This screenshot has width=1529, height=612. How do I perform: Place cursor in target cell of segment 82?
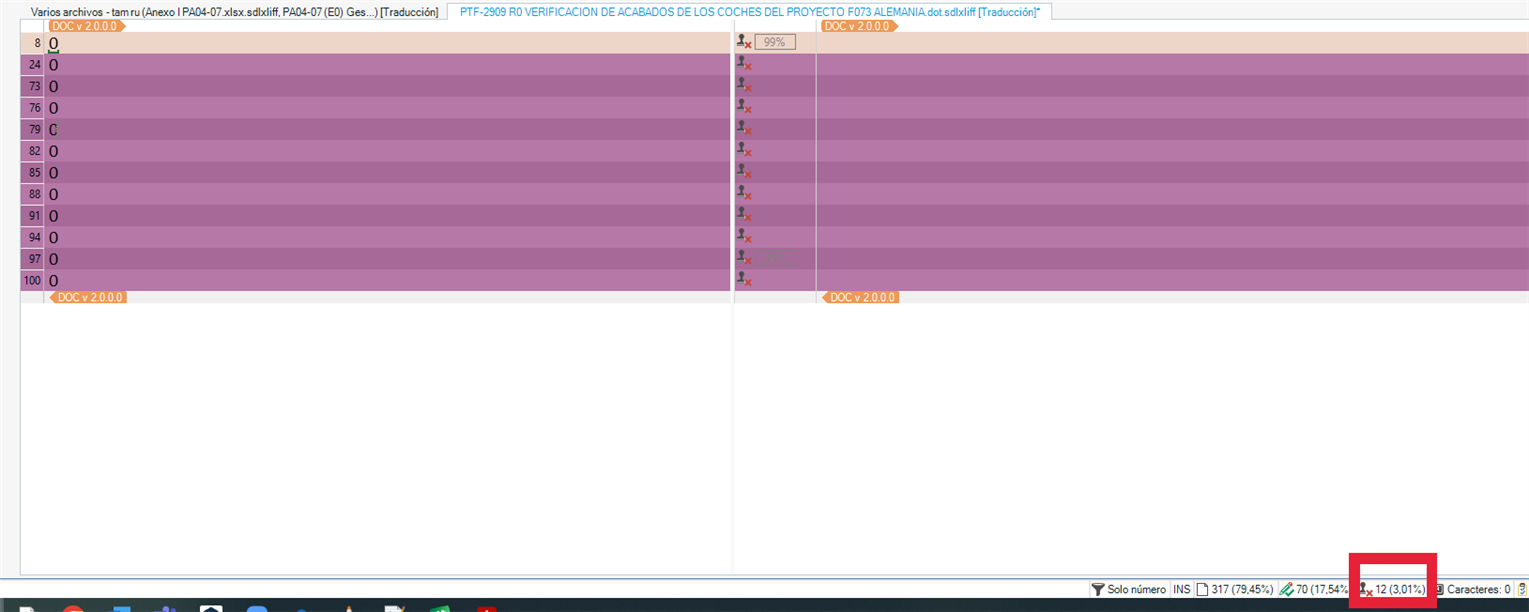click(x=1172, y=151)
